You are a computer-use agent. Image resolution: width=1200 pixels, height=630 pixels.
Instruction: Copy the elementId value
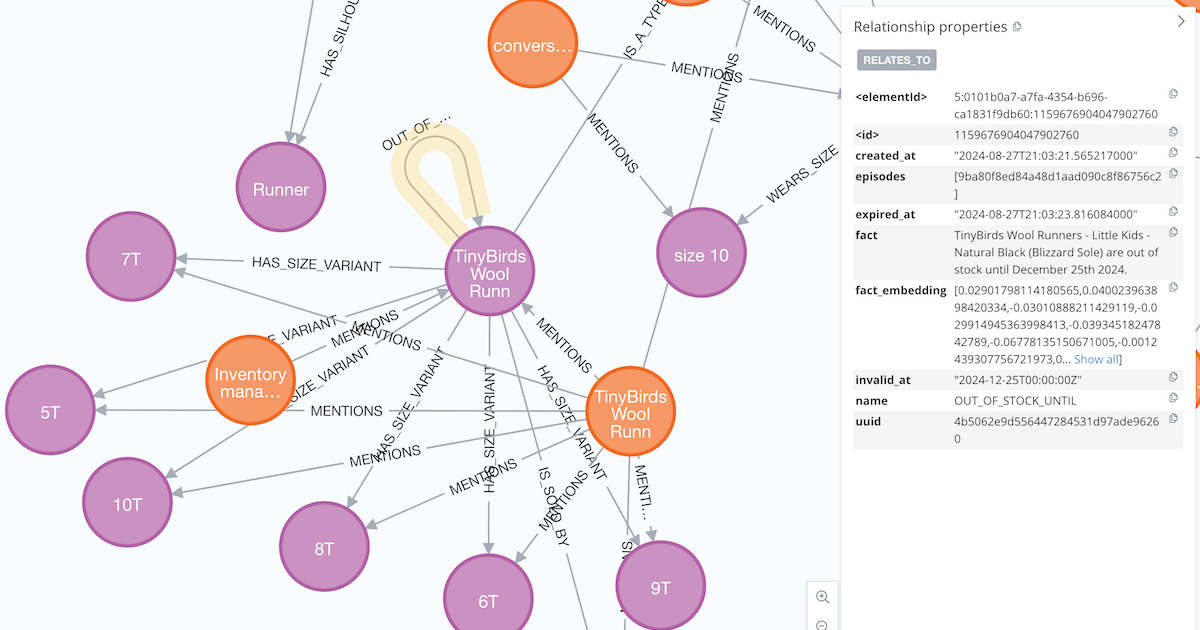pos(1174,95)
